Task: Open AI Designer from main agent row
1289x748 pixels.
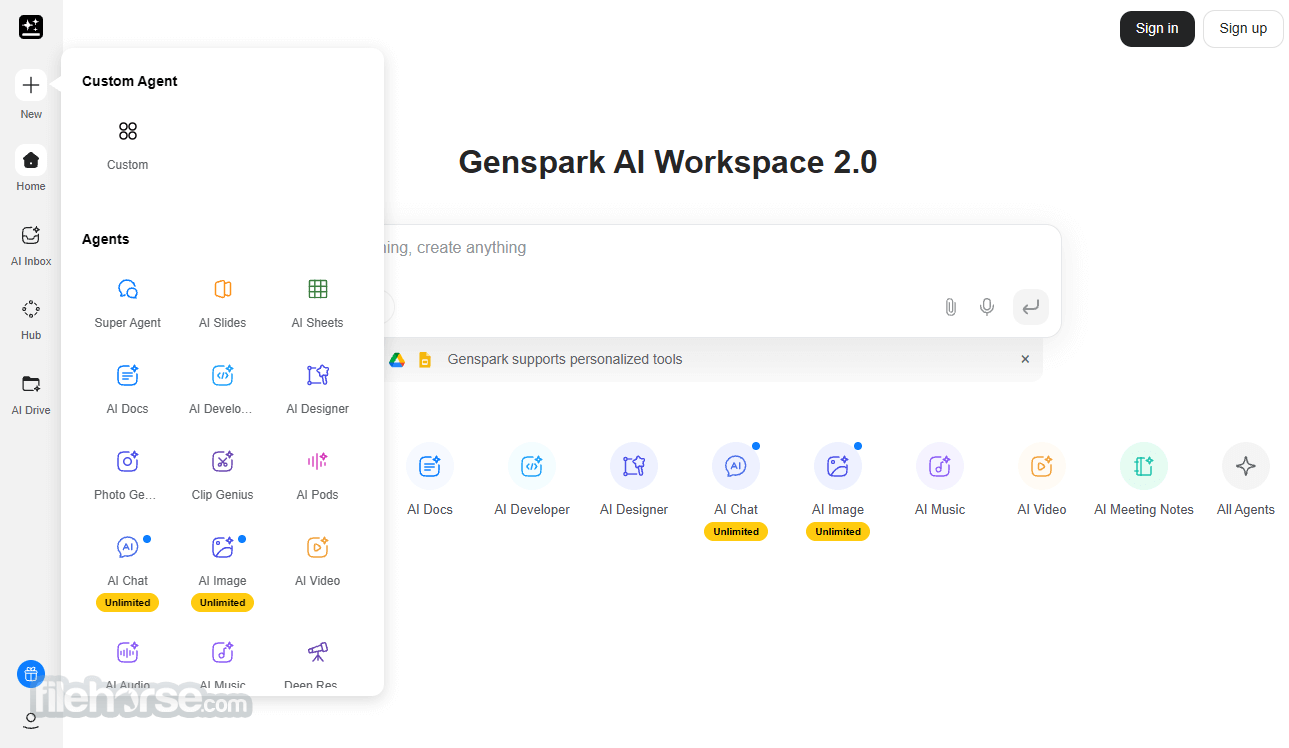Action: 634,466
